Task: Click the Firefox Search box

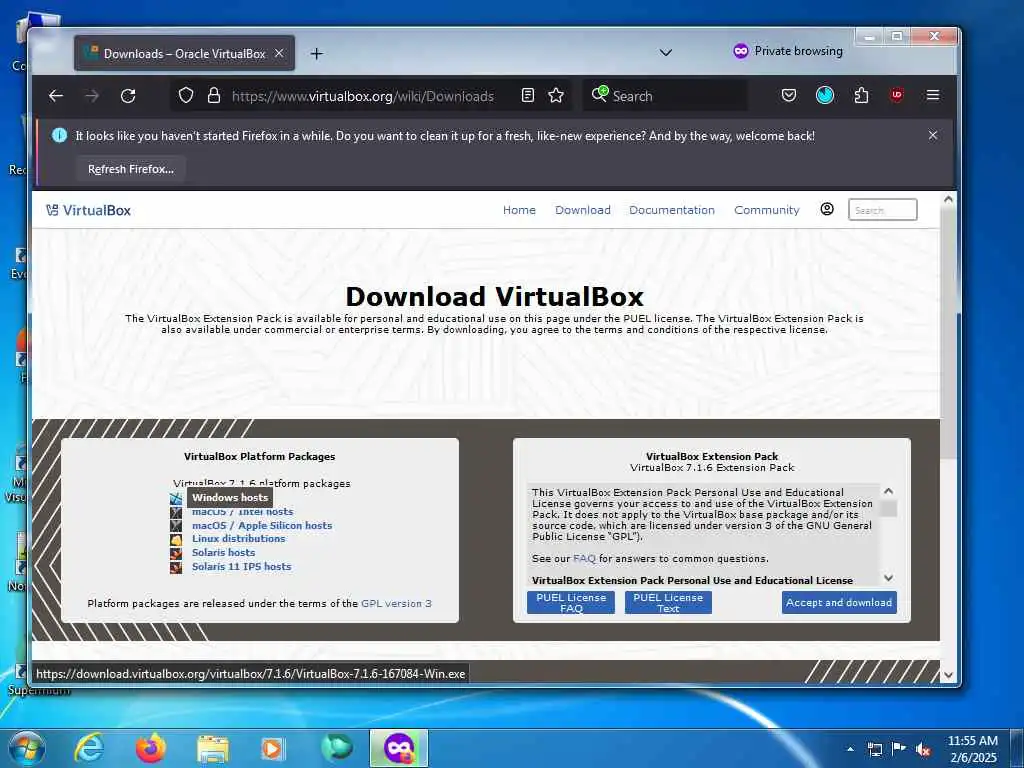Action: pos(666,96)
